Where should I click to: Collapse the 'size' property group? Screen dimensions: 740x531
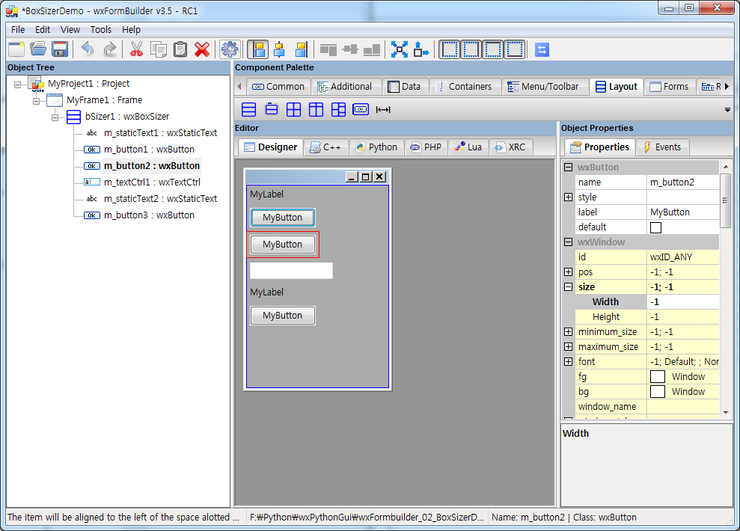pos(568,287)
